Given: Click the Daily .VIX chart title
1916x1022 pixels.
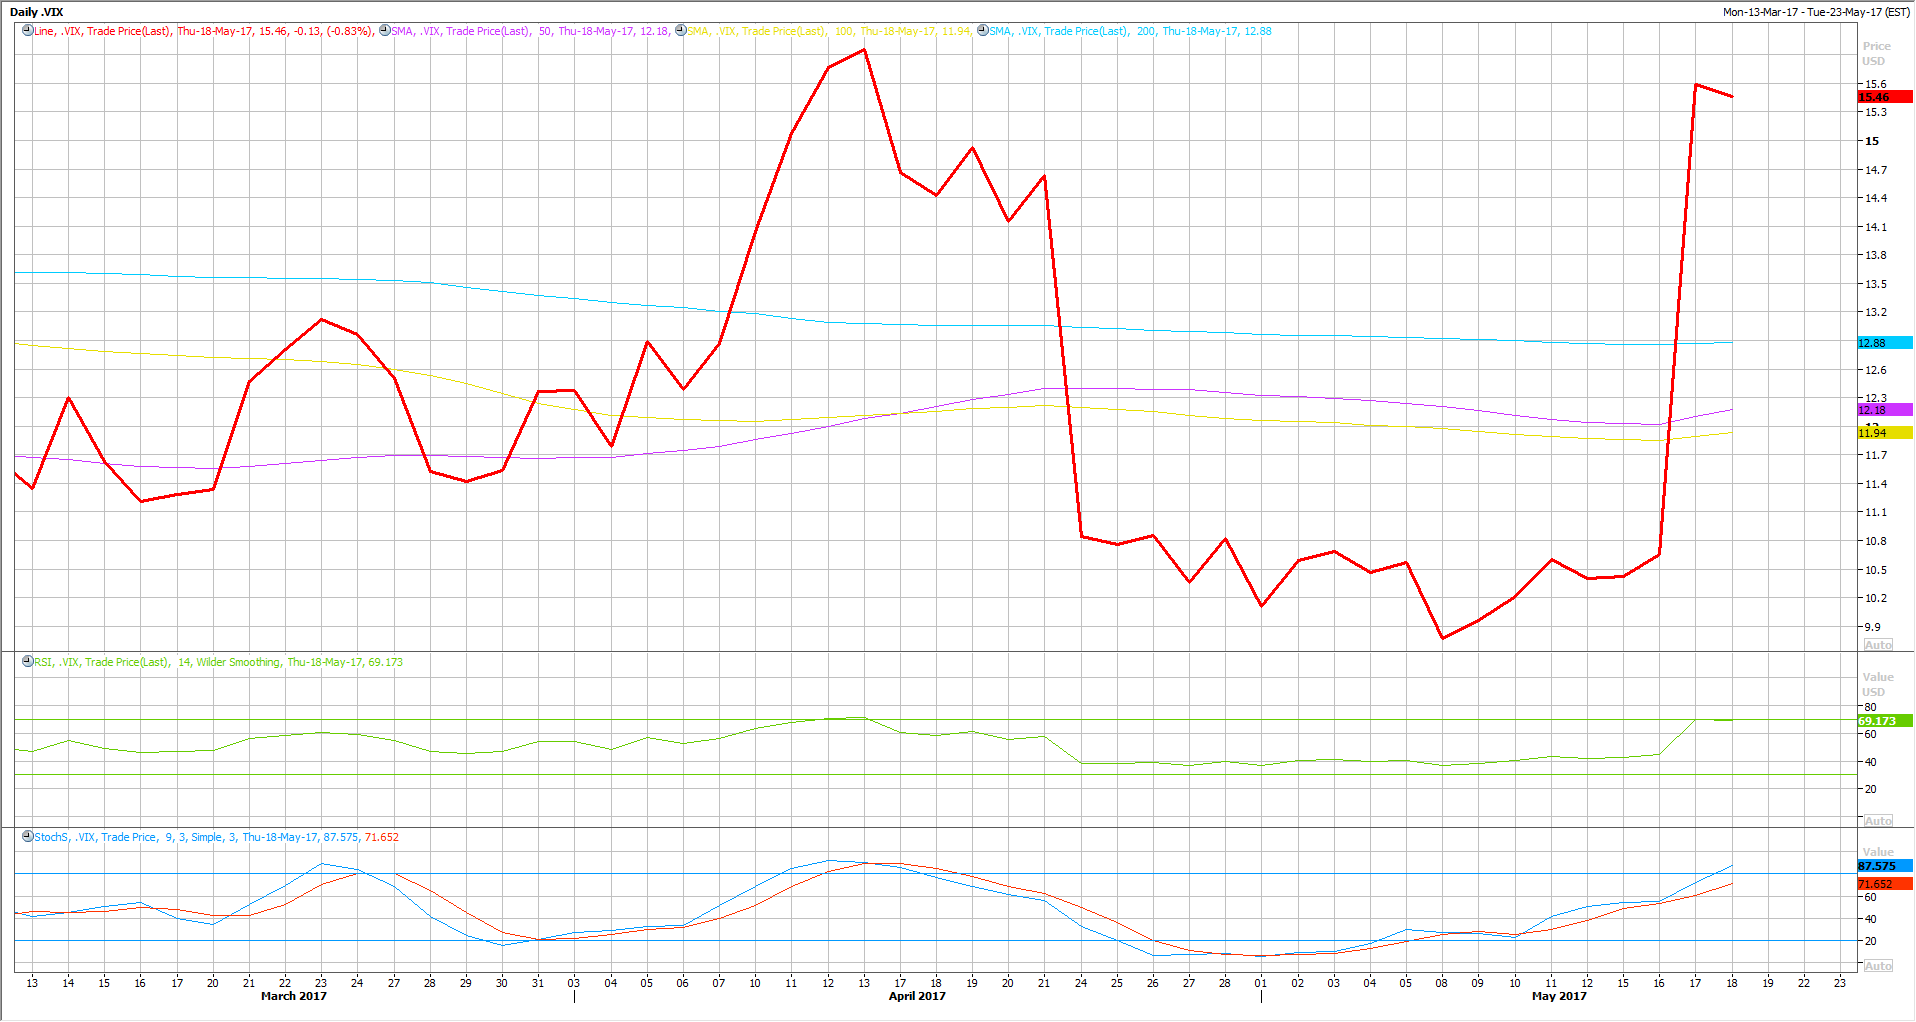Looking at the screenshot, I should (x=37, y=12).
